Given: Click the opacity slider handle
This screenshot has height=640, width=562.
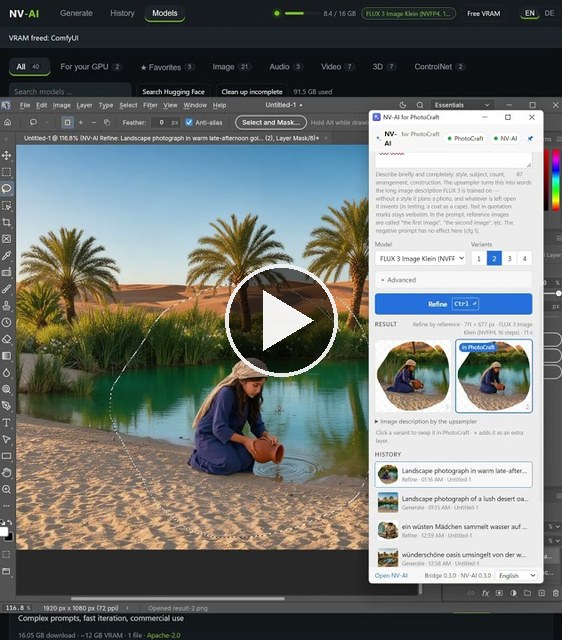Looking at the screenshot, I should click(x=558, y=293).
